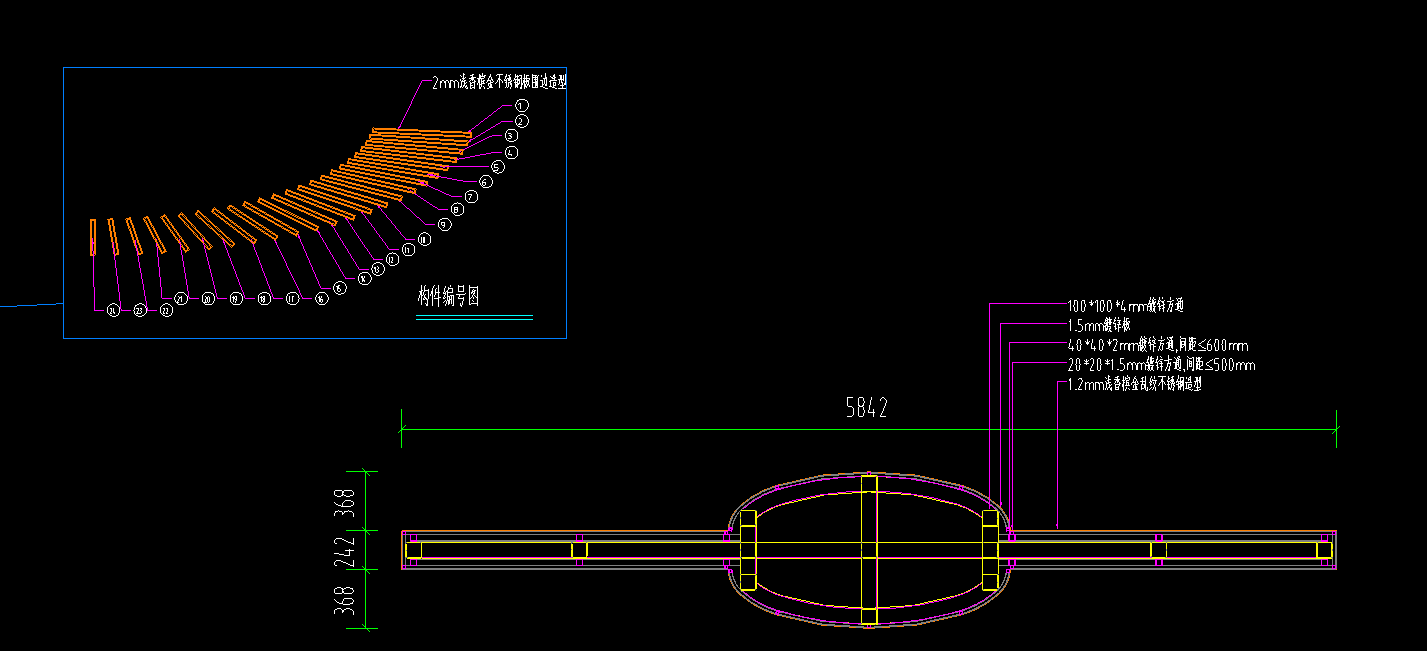Click the 2mm浅香槟金不锈钢板围边造型 annotation label
This screenshot has width=1427, height=651.
[x=499, y=83]
